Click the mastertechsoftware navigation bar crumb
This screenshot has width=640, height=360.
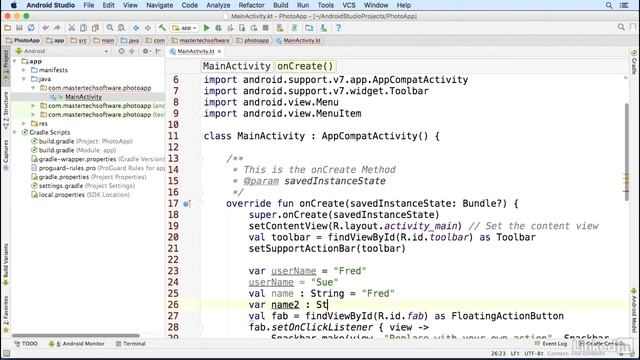(x=200, y=40)
